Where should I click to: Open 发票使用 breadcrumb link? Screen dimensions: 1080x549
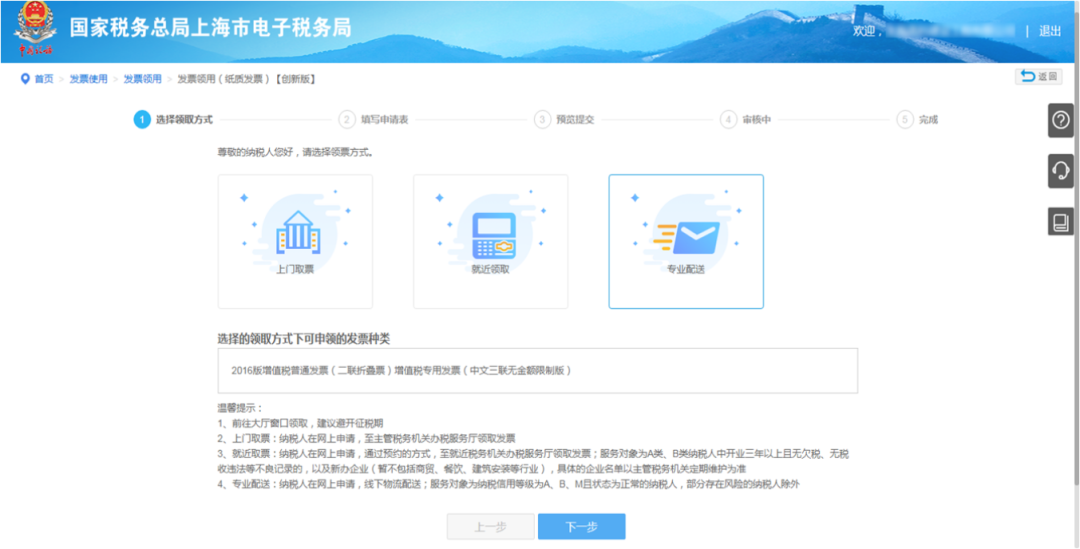point(88,79)
